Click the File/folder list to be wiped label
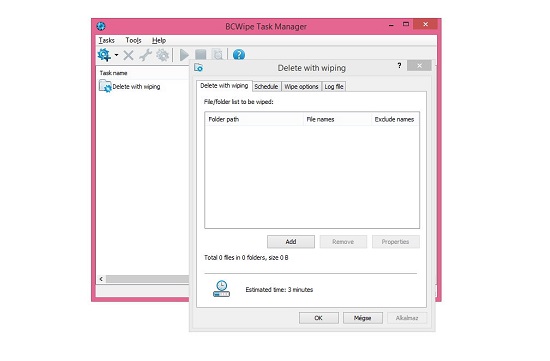Image resolution: width=550 pixels, height=361 pixels. (x=239, y=102)
